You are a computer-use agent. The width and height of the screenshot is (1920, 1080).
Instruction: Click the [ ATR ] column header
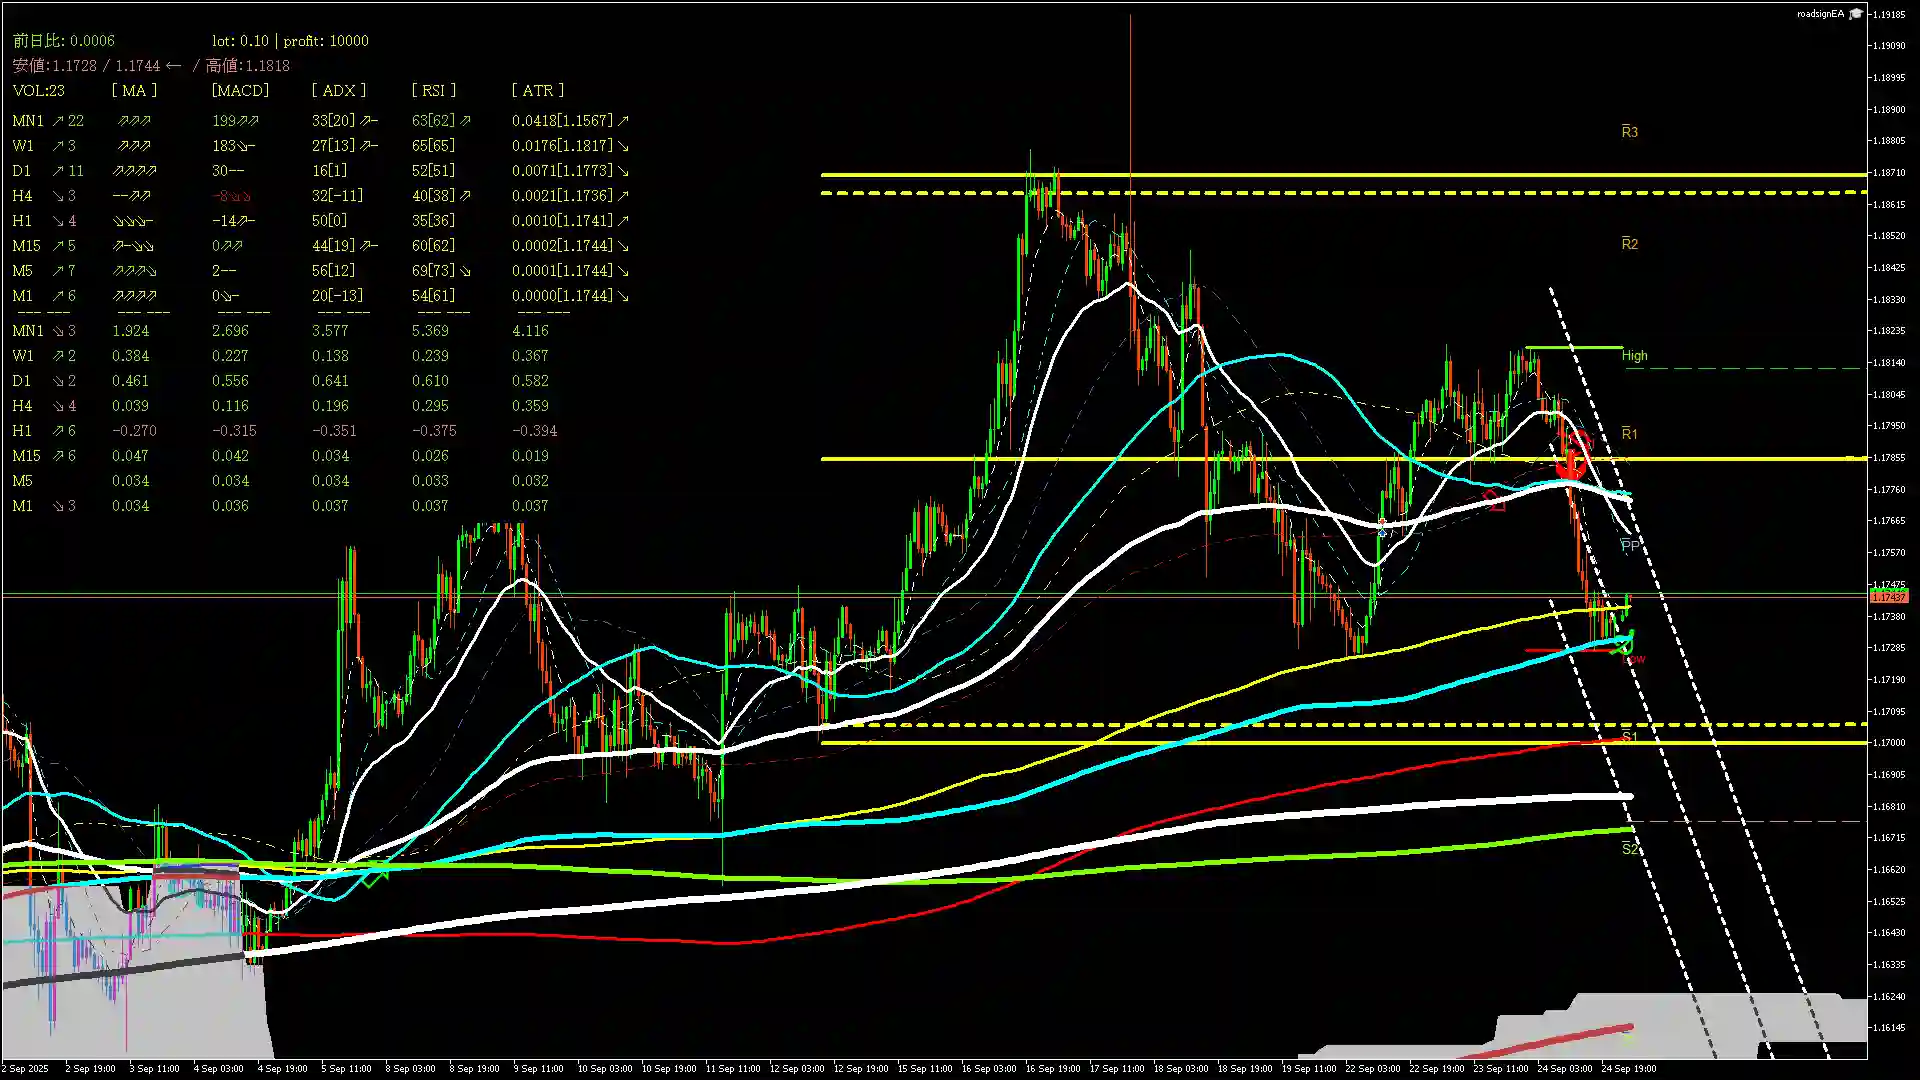click(537, 91)
